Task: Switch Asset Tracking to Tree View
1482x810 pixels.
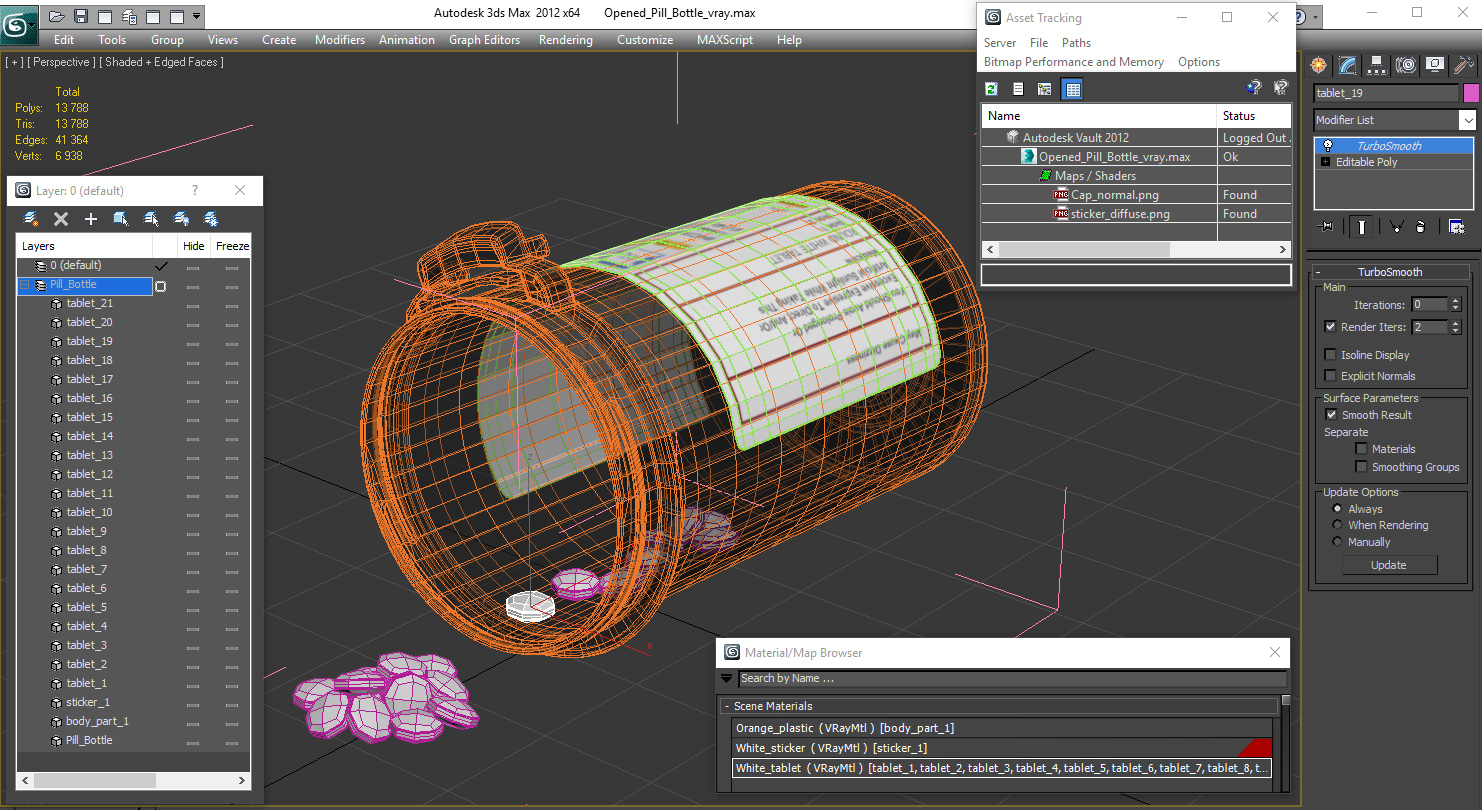Action: [x=1045, y=89]
